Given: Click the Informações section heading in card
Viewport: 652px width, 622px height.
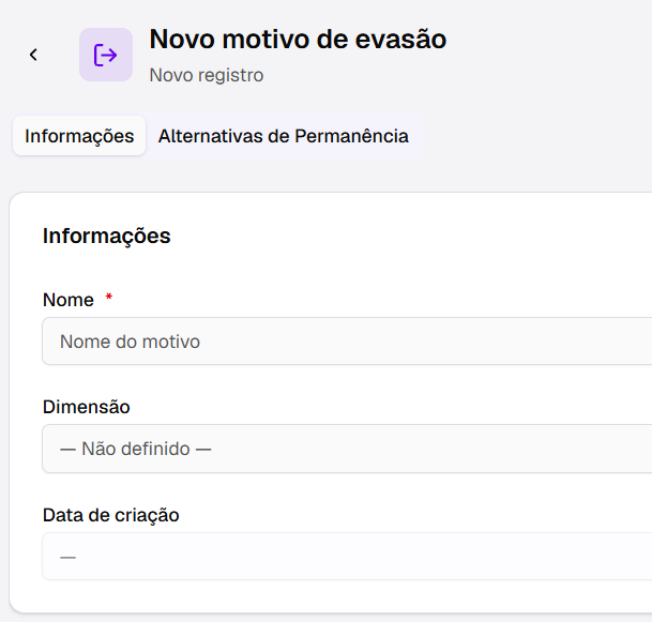Looking at the screenshot, I should 107,236.
